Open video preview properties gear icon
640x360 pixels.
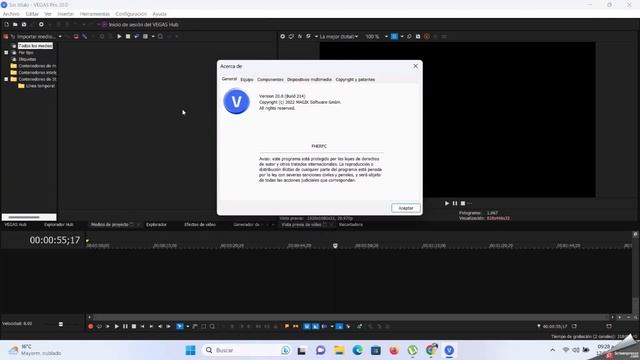point(282,36)
